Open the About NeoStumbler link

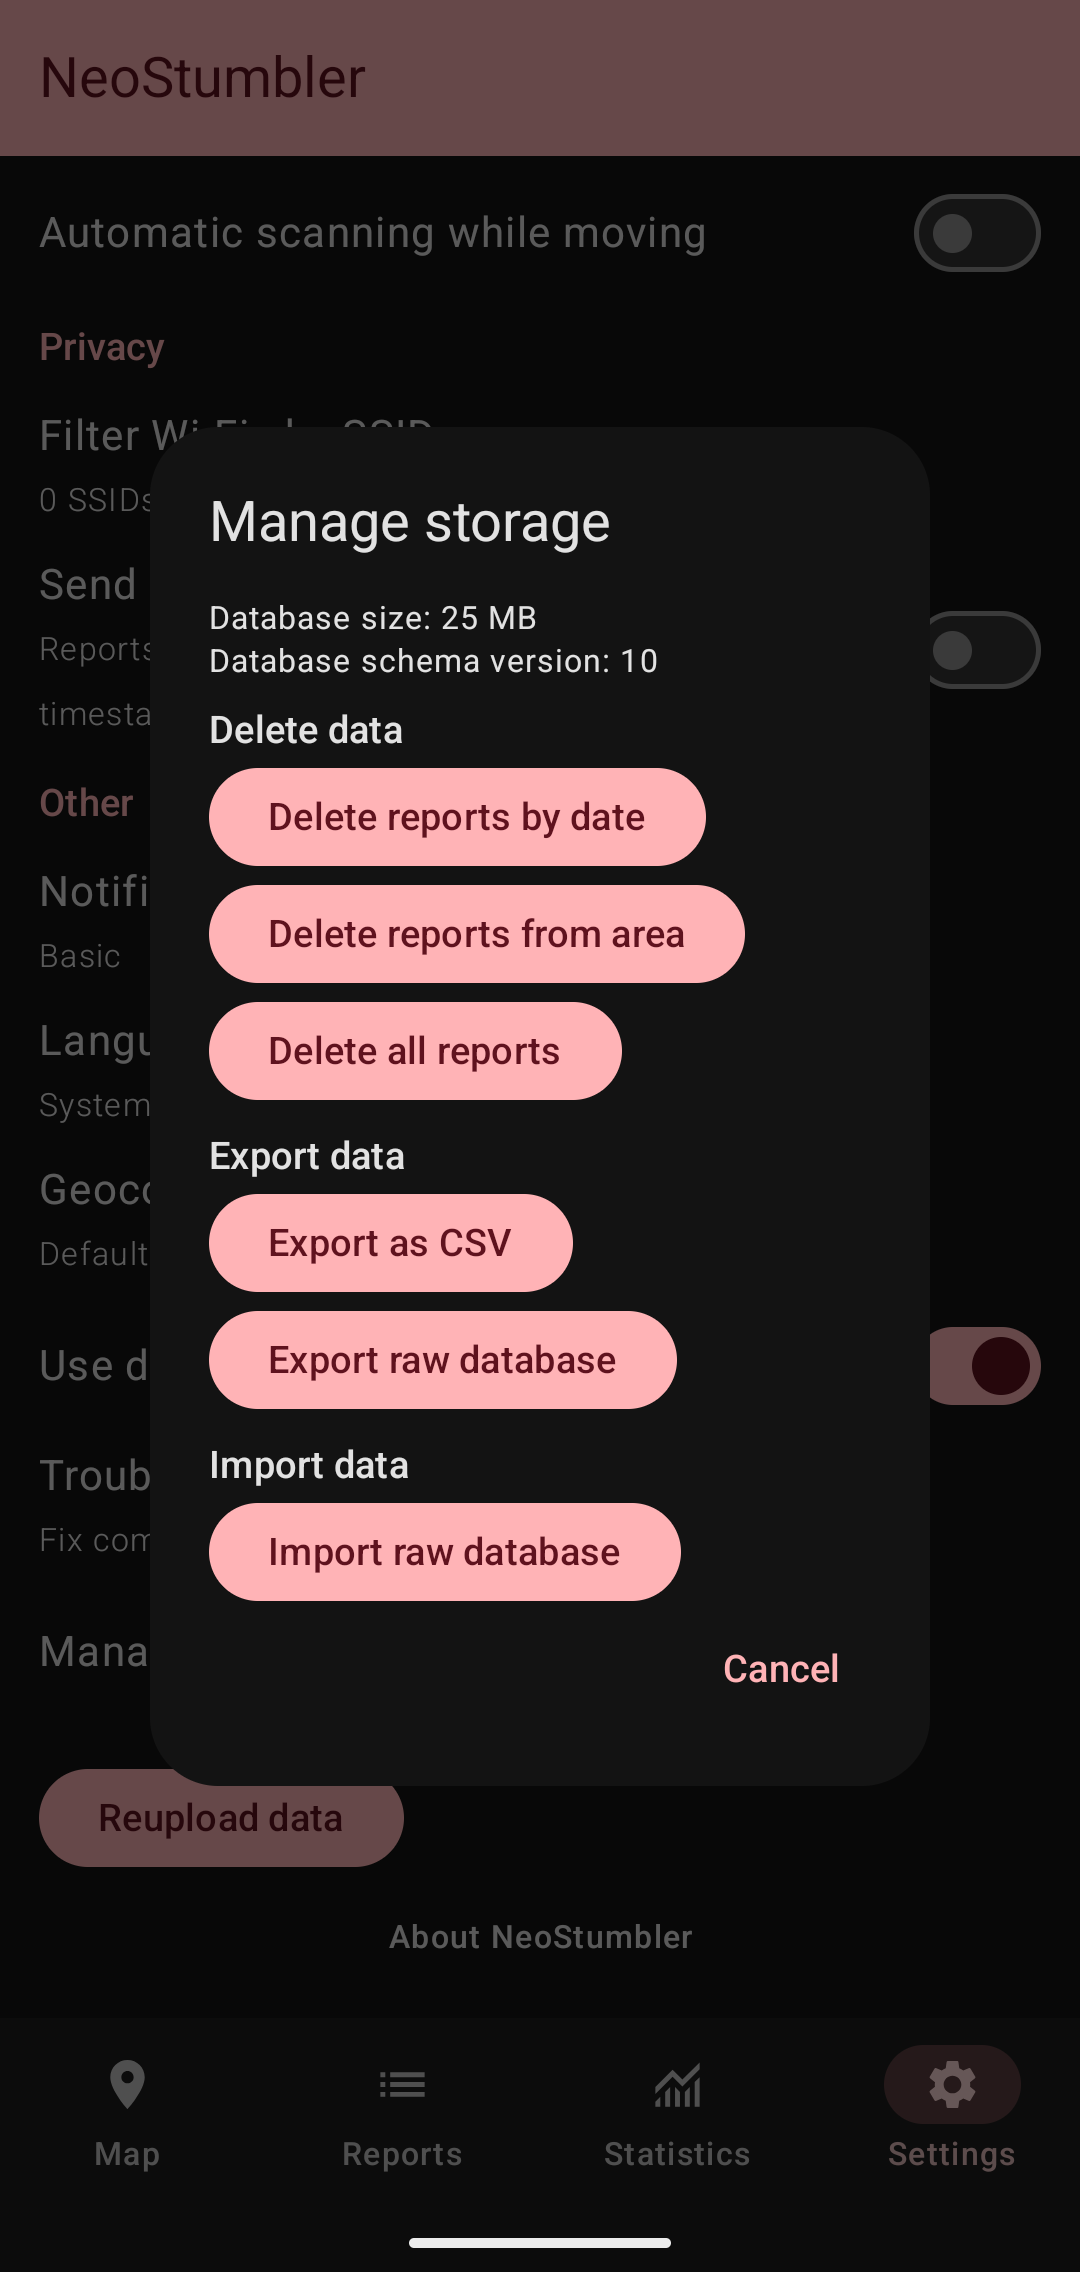540,1937
